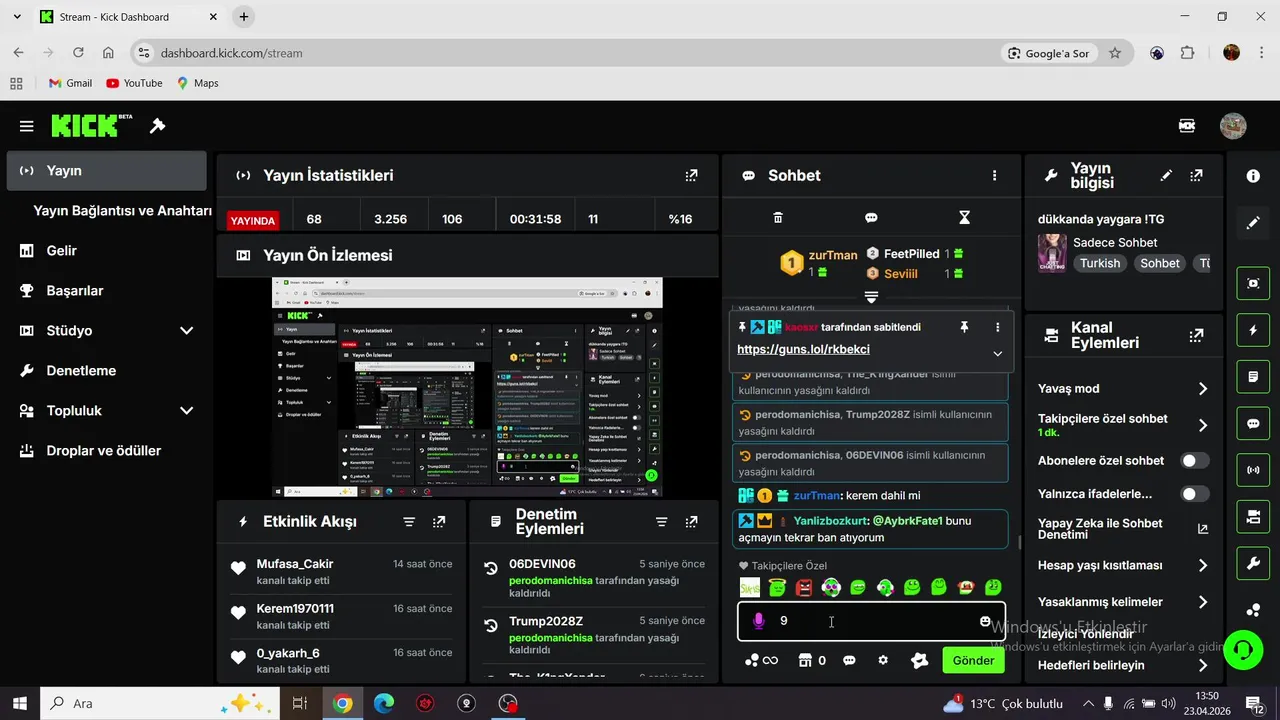Open Başarılar in the sidebar
This screenshot has height=720, width=1280.
(x=106, y=290)
